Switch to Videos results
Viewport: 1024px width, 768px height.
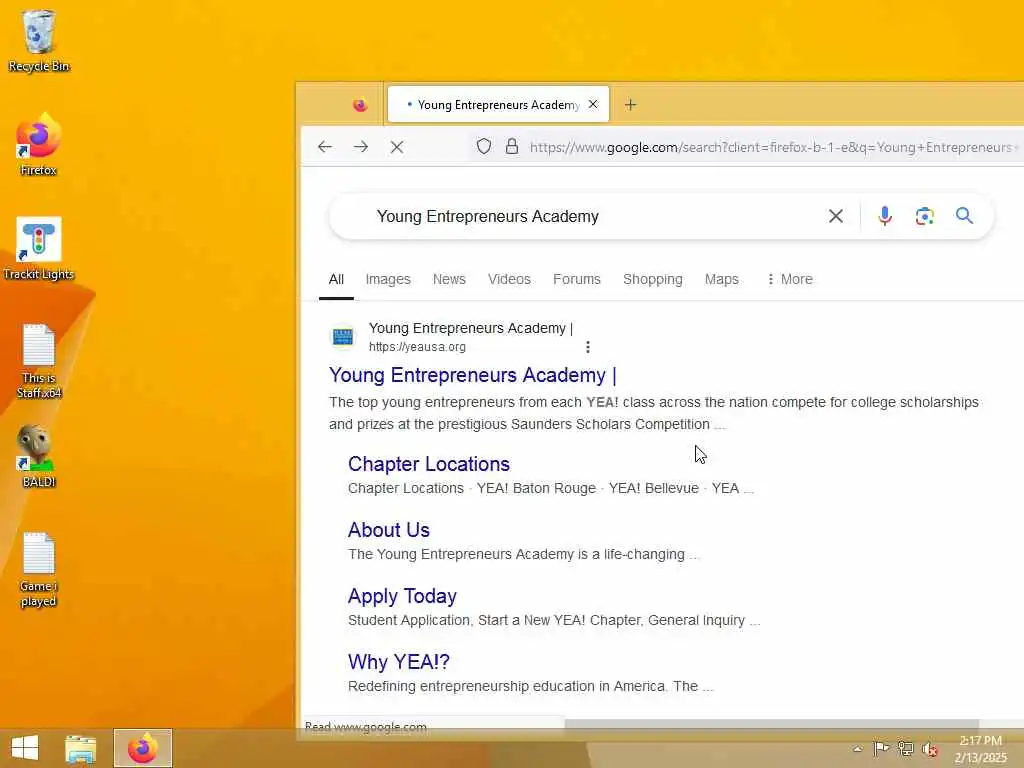pos(509,280)
